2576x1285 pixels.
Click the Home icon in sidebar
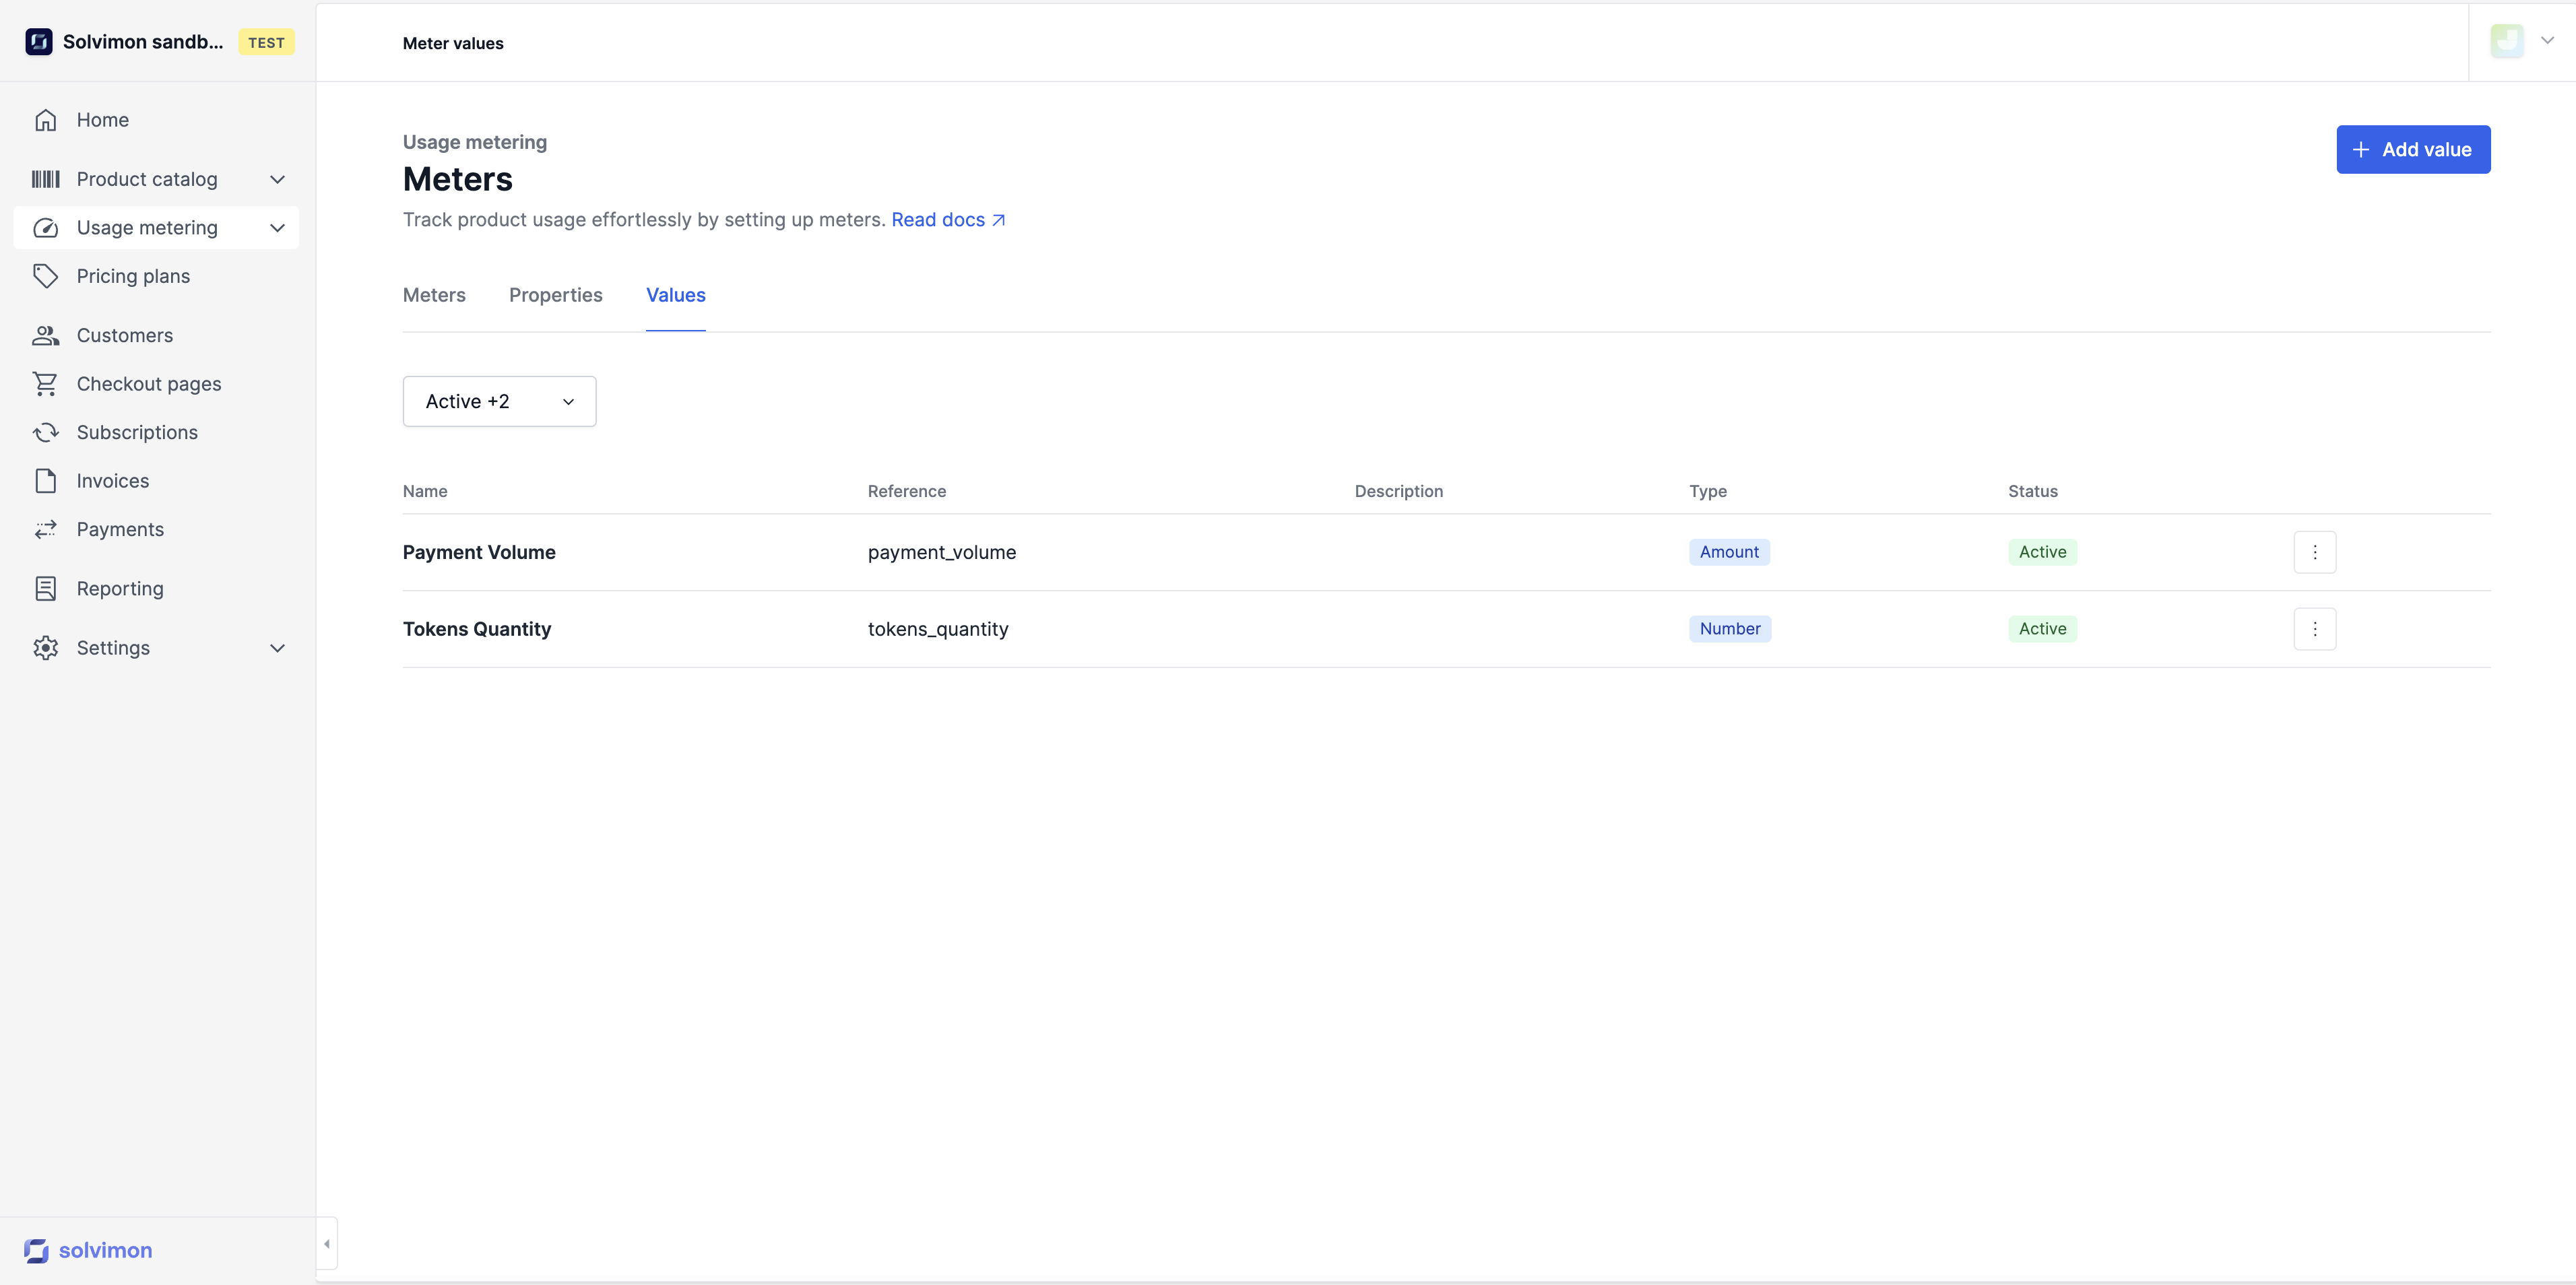tap(45, 120)
